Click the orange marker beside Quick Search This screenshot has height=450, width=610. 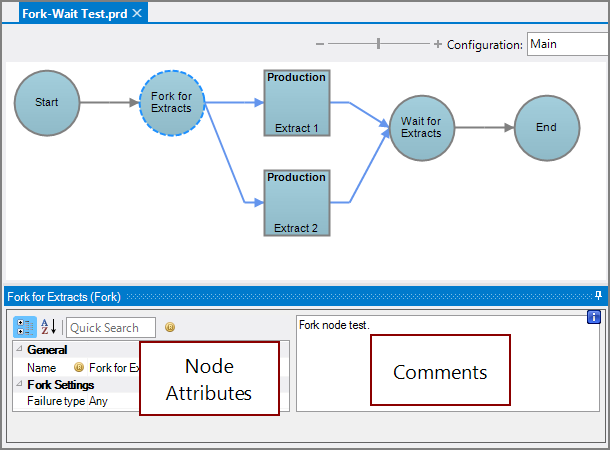click(x=170, y=327)
